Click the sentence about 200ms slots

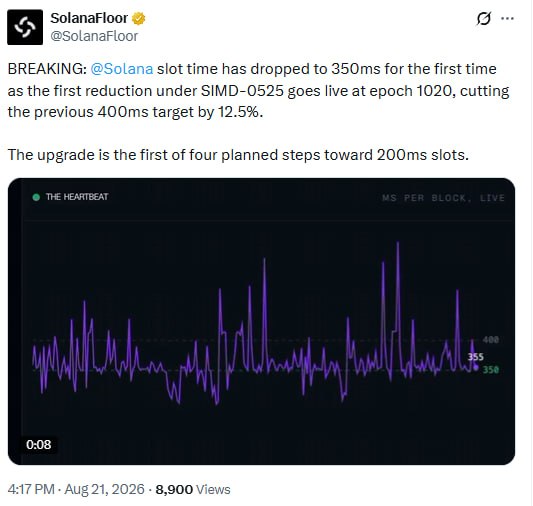[238, 155]
